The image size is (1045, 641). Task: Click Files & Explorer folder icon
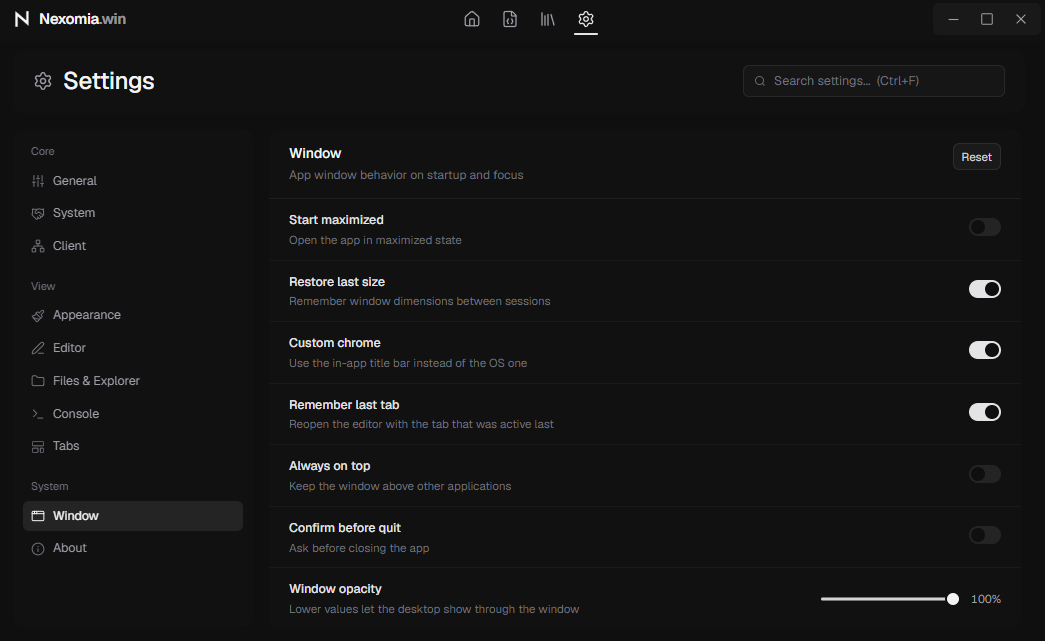[38, 380]
